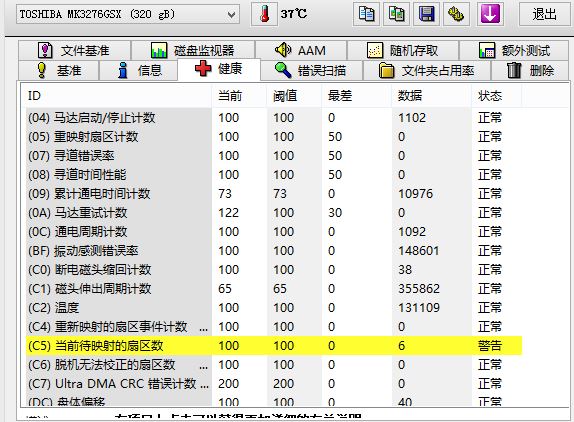Screen dimensions: 574x422
Task: Select the (C6) 脱机无法校正的扇区数 row
Action: (x=274, y=365)
